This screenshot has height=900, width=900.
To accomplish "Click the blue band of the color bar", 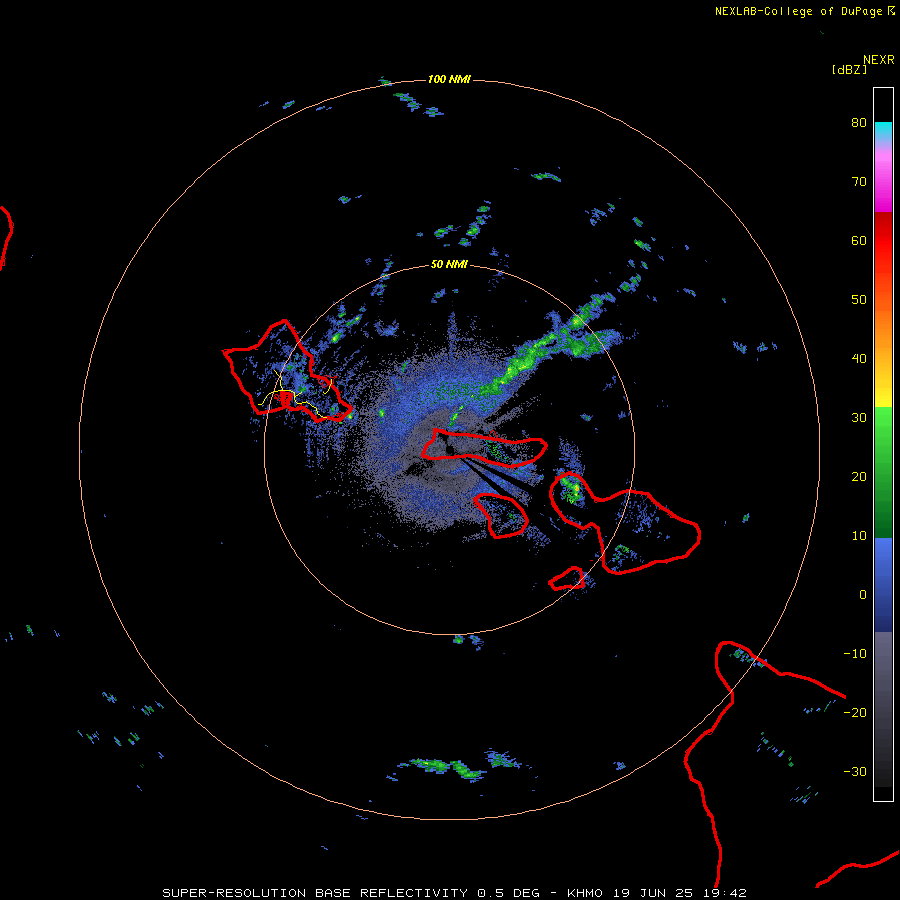I will click(883, 585).
